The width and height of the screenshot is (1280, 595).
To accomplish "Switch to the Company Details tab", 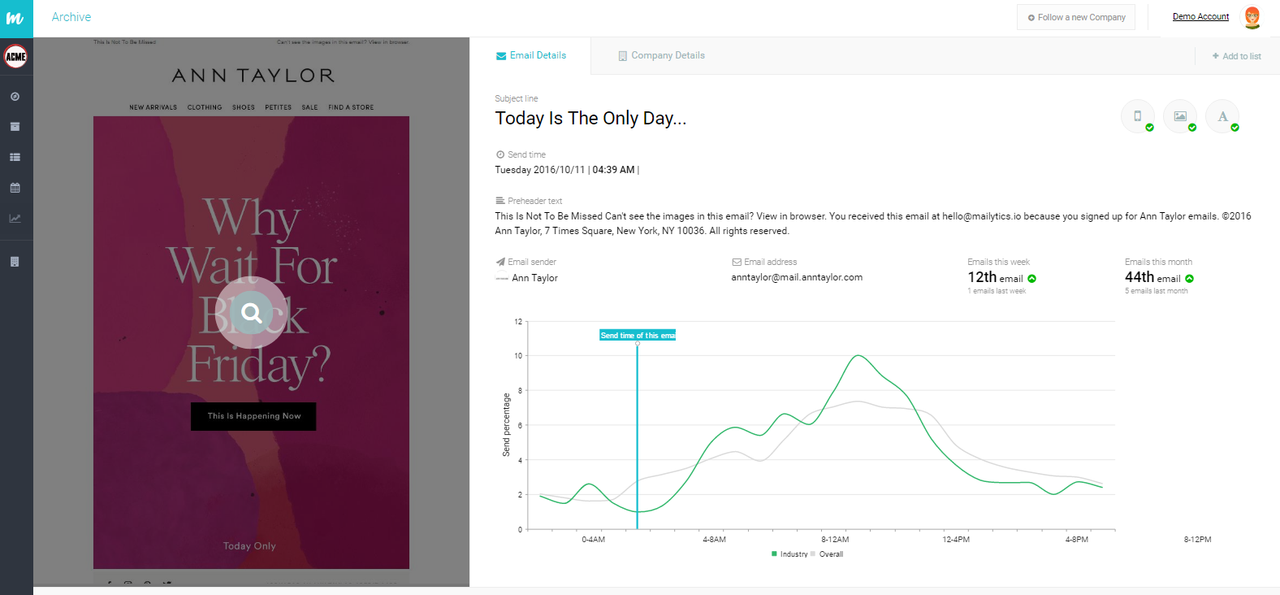I will tap(661, 56).
